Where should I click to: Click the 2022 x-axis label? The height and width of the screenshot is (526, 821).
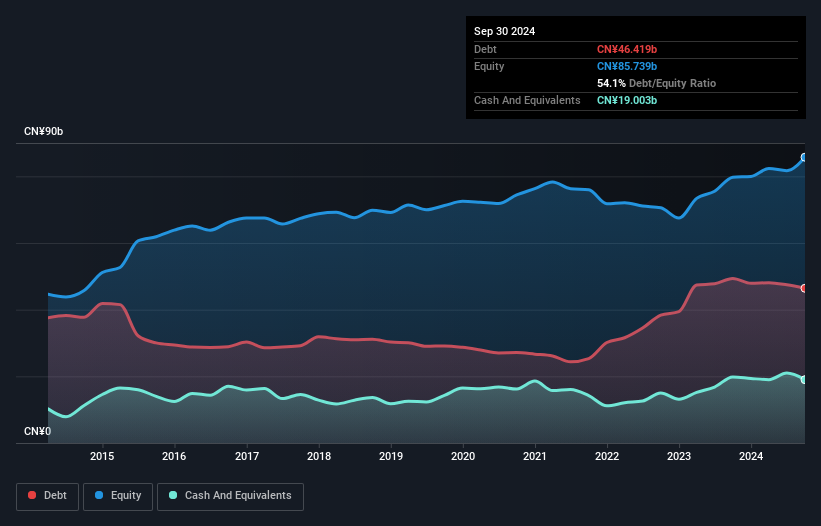click(x=607, y=456)
